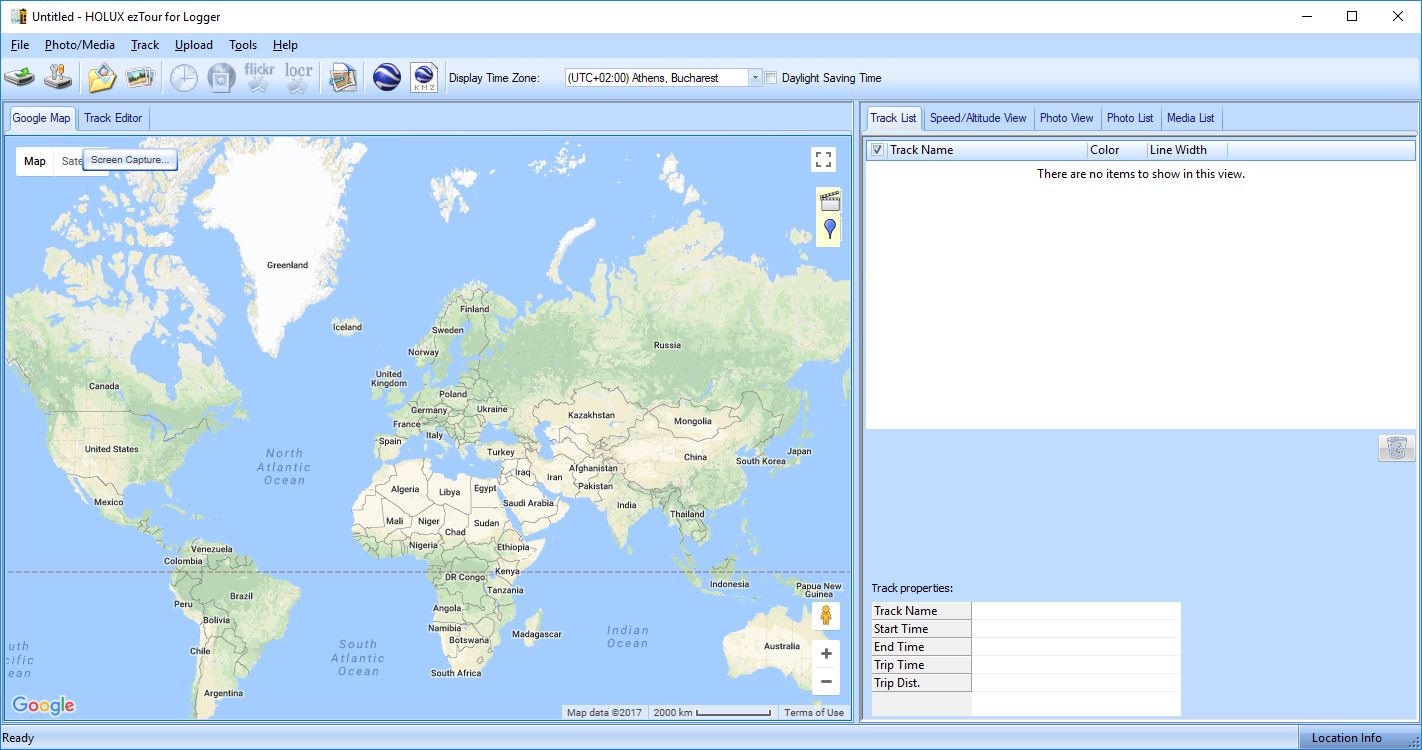Click 'There are no items to show' message
Viewport: 1422px width, 750px height.
pos(1140,174)
